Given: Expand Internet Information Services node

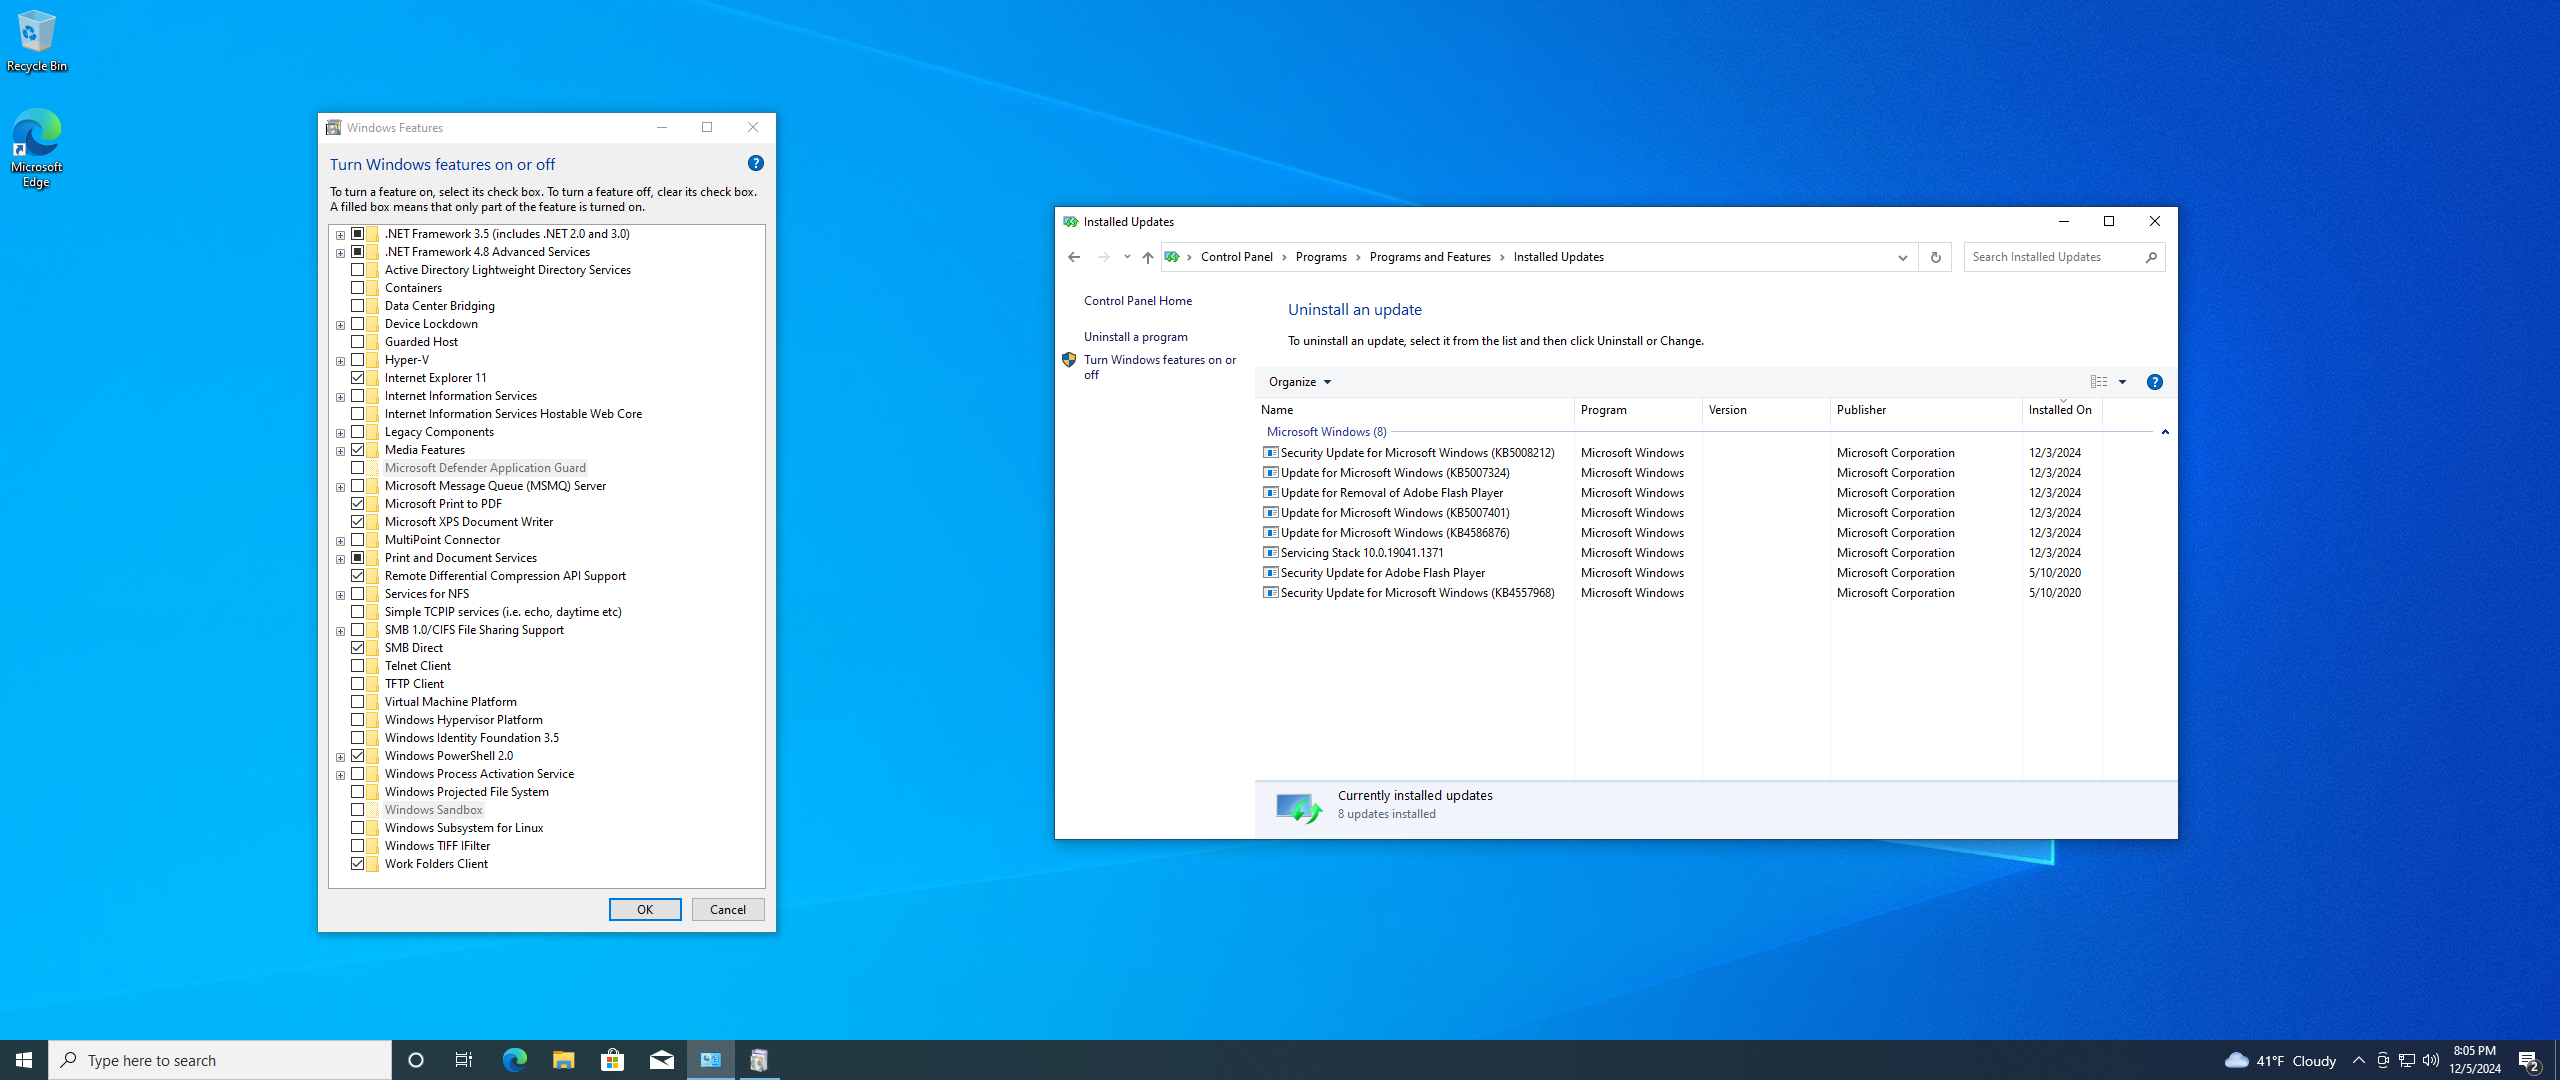Looking at the screenshot, I should tap(340, 397).
